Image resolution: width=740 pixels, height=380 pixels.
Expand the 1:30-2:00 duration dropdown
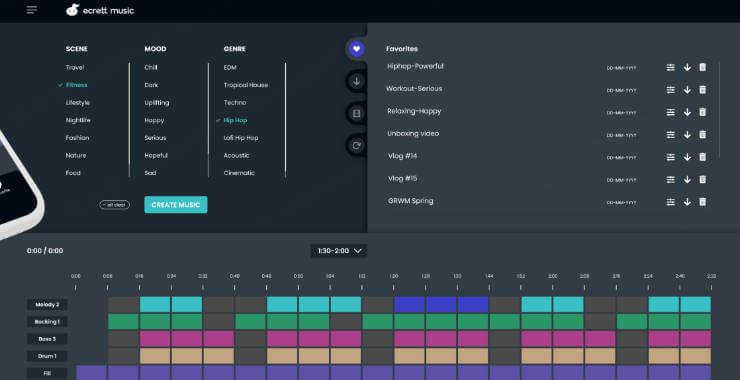point(339,251)
